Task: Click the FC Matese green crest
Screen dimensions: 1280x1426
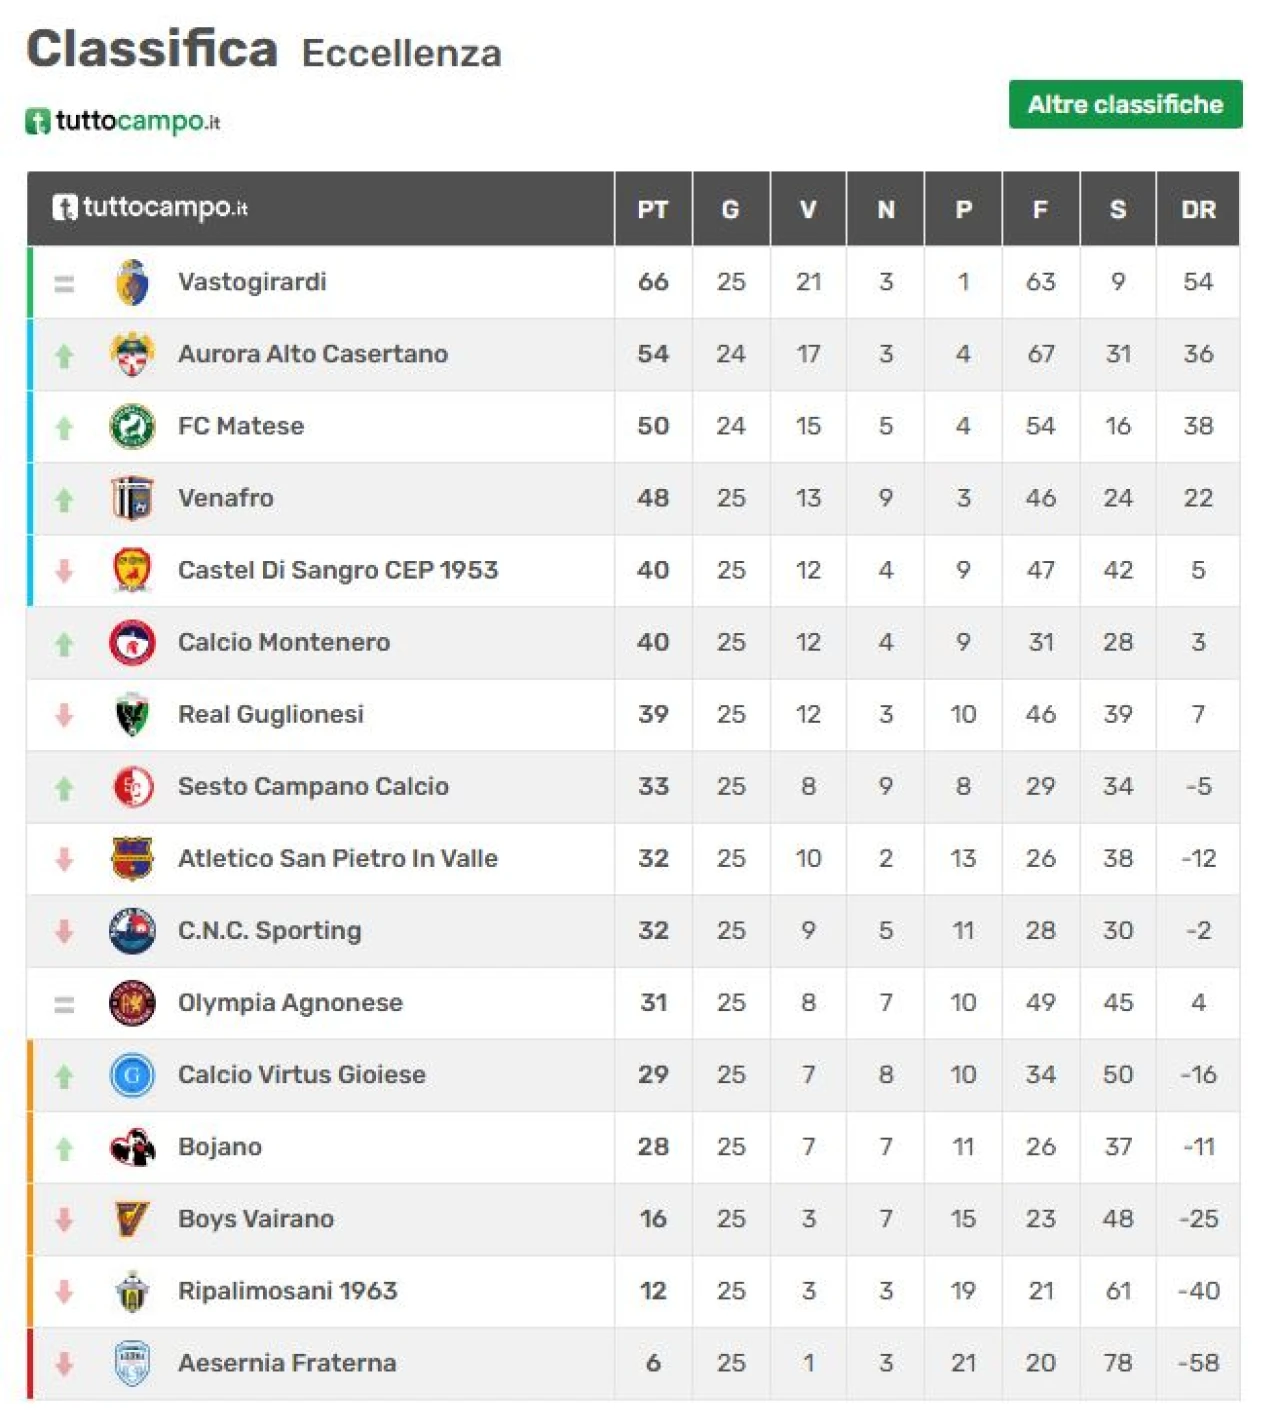Action: click(132, 426)
